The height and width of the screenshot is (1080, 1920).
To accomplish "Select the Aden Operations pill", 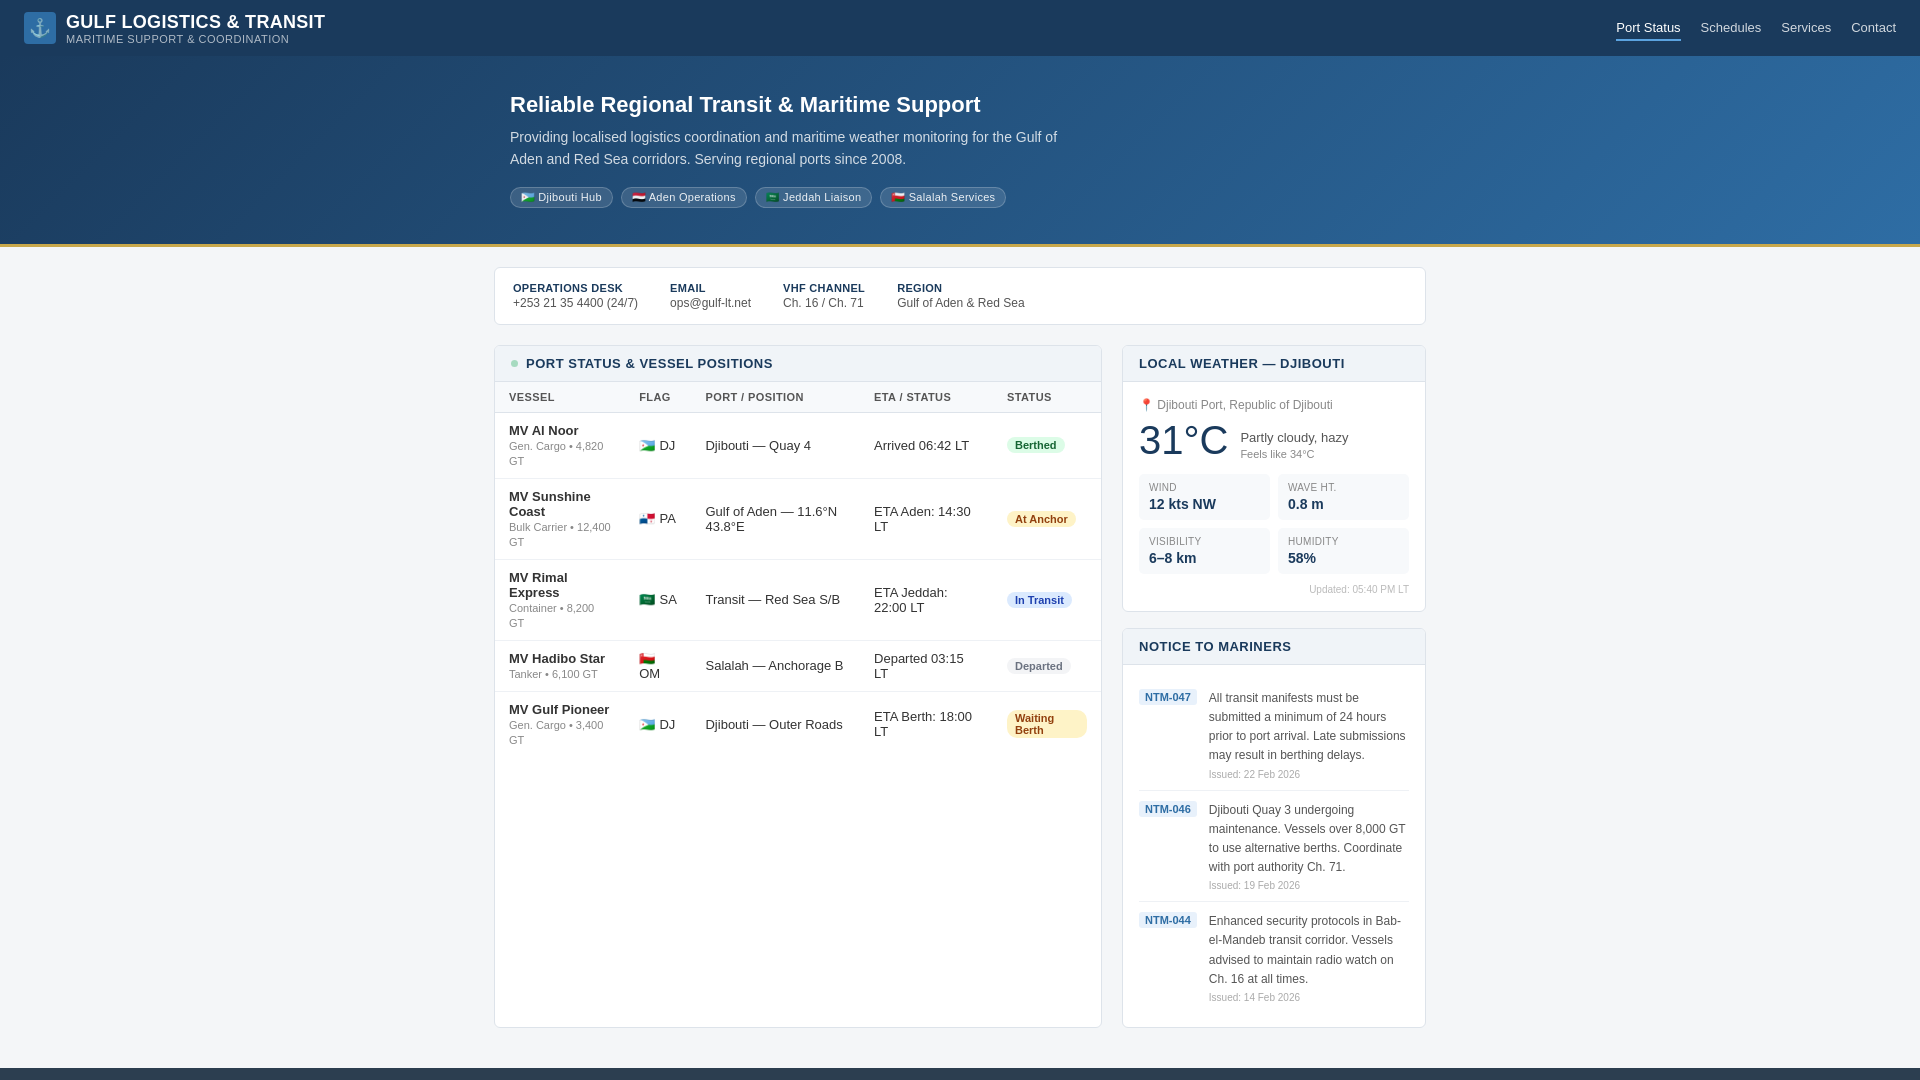I will pyautogui.click(x=683, y=198).
